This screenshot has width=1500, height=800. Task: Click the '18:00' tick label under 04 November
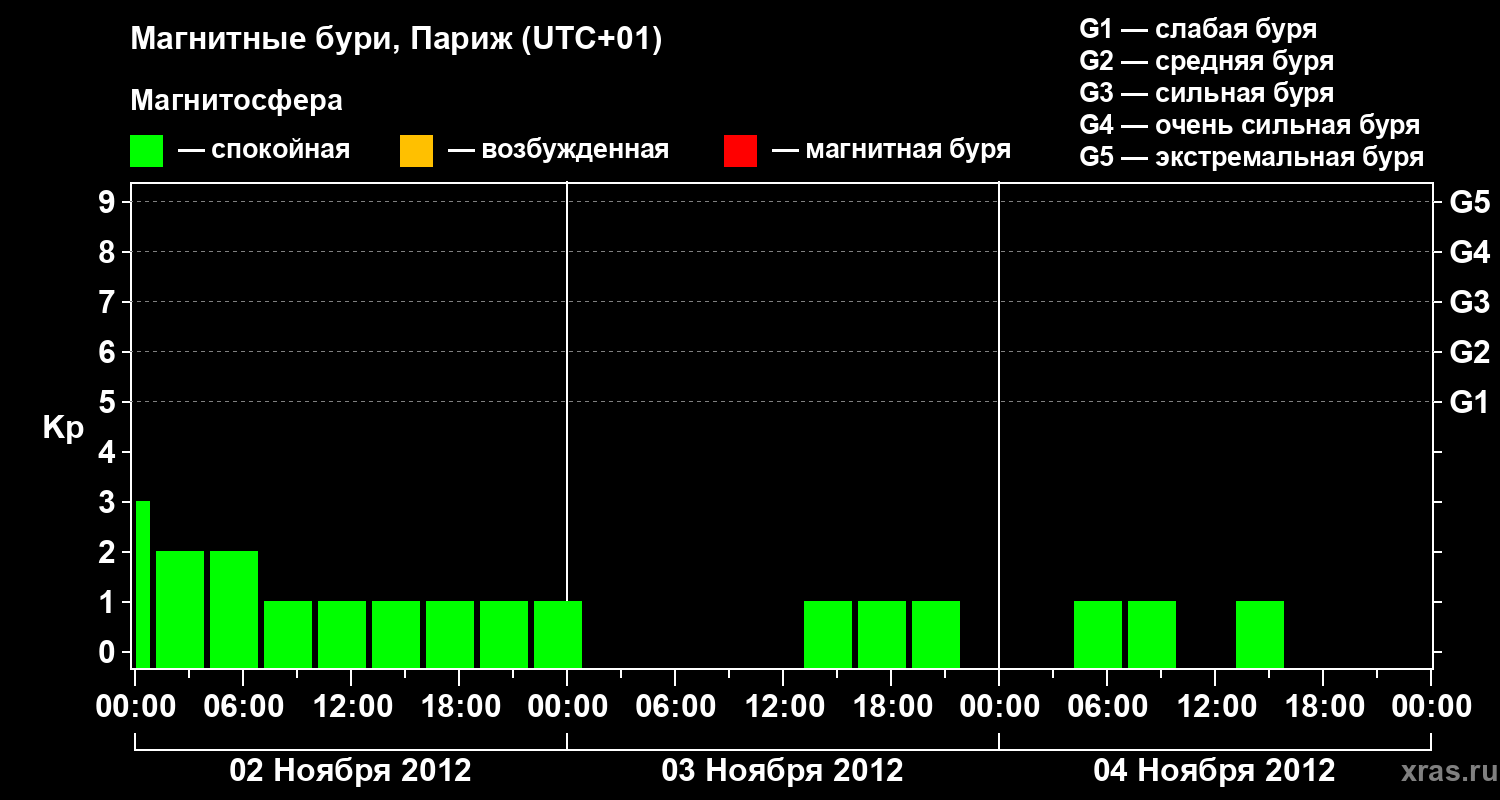(1323, 706)
